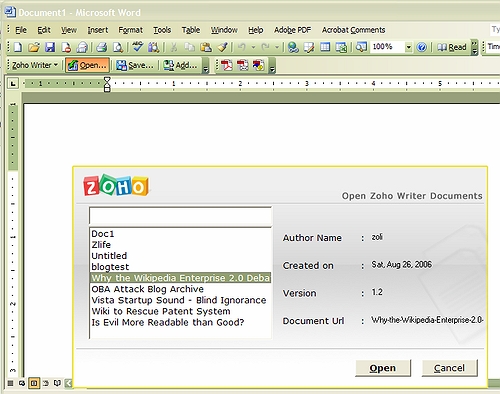Click the tab stop type selector

point(13,83)
